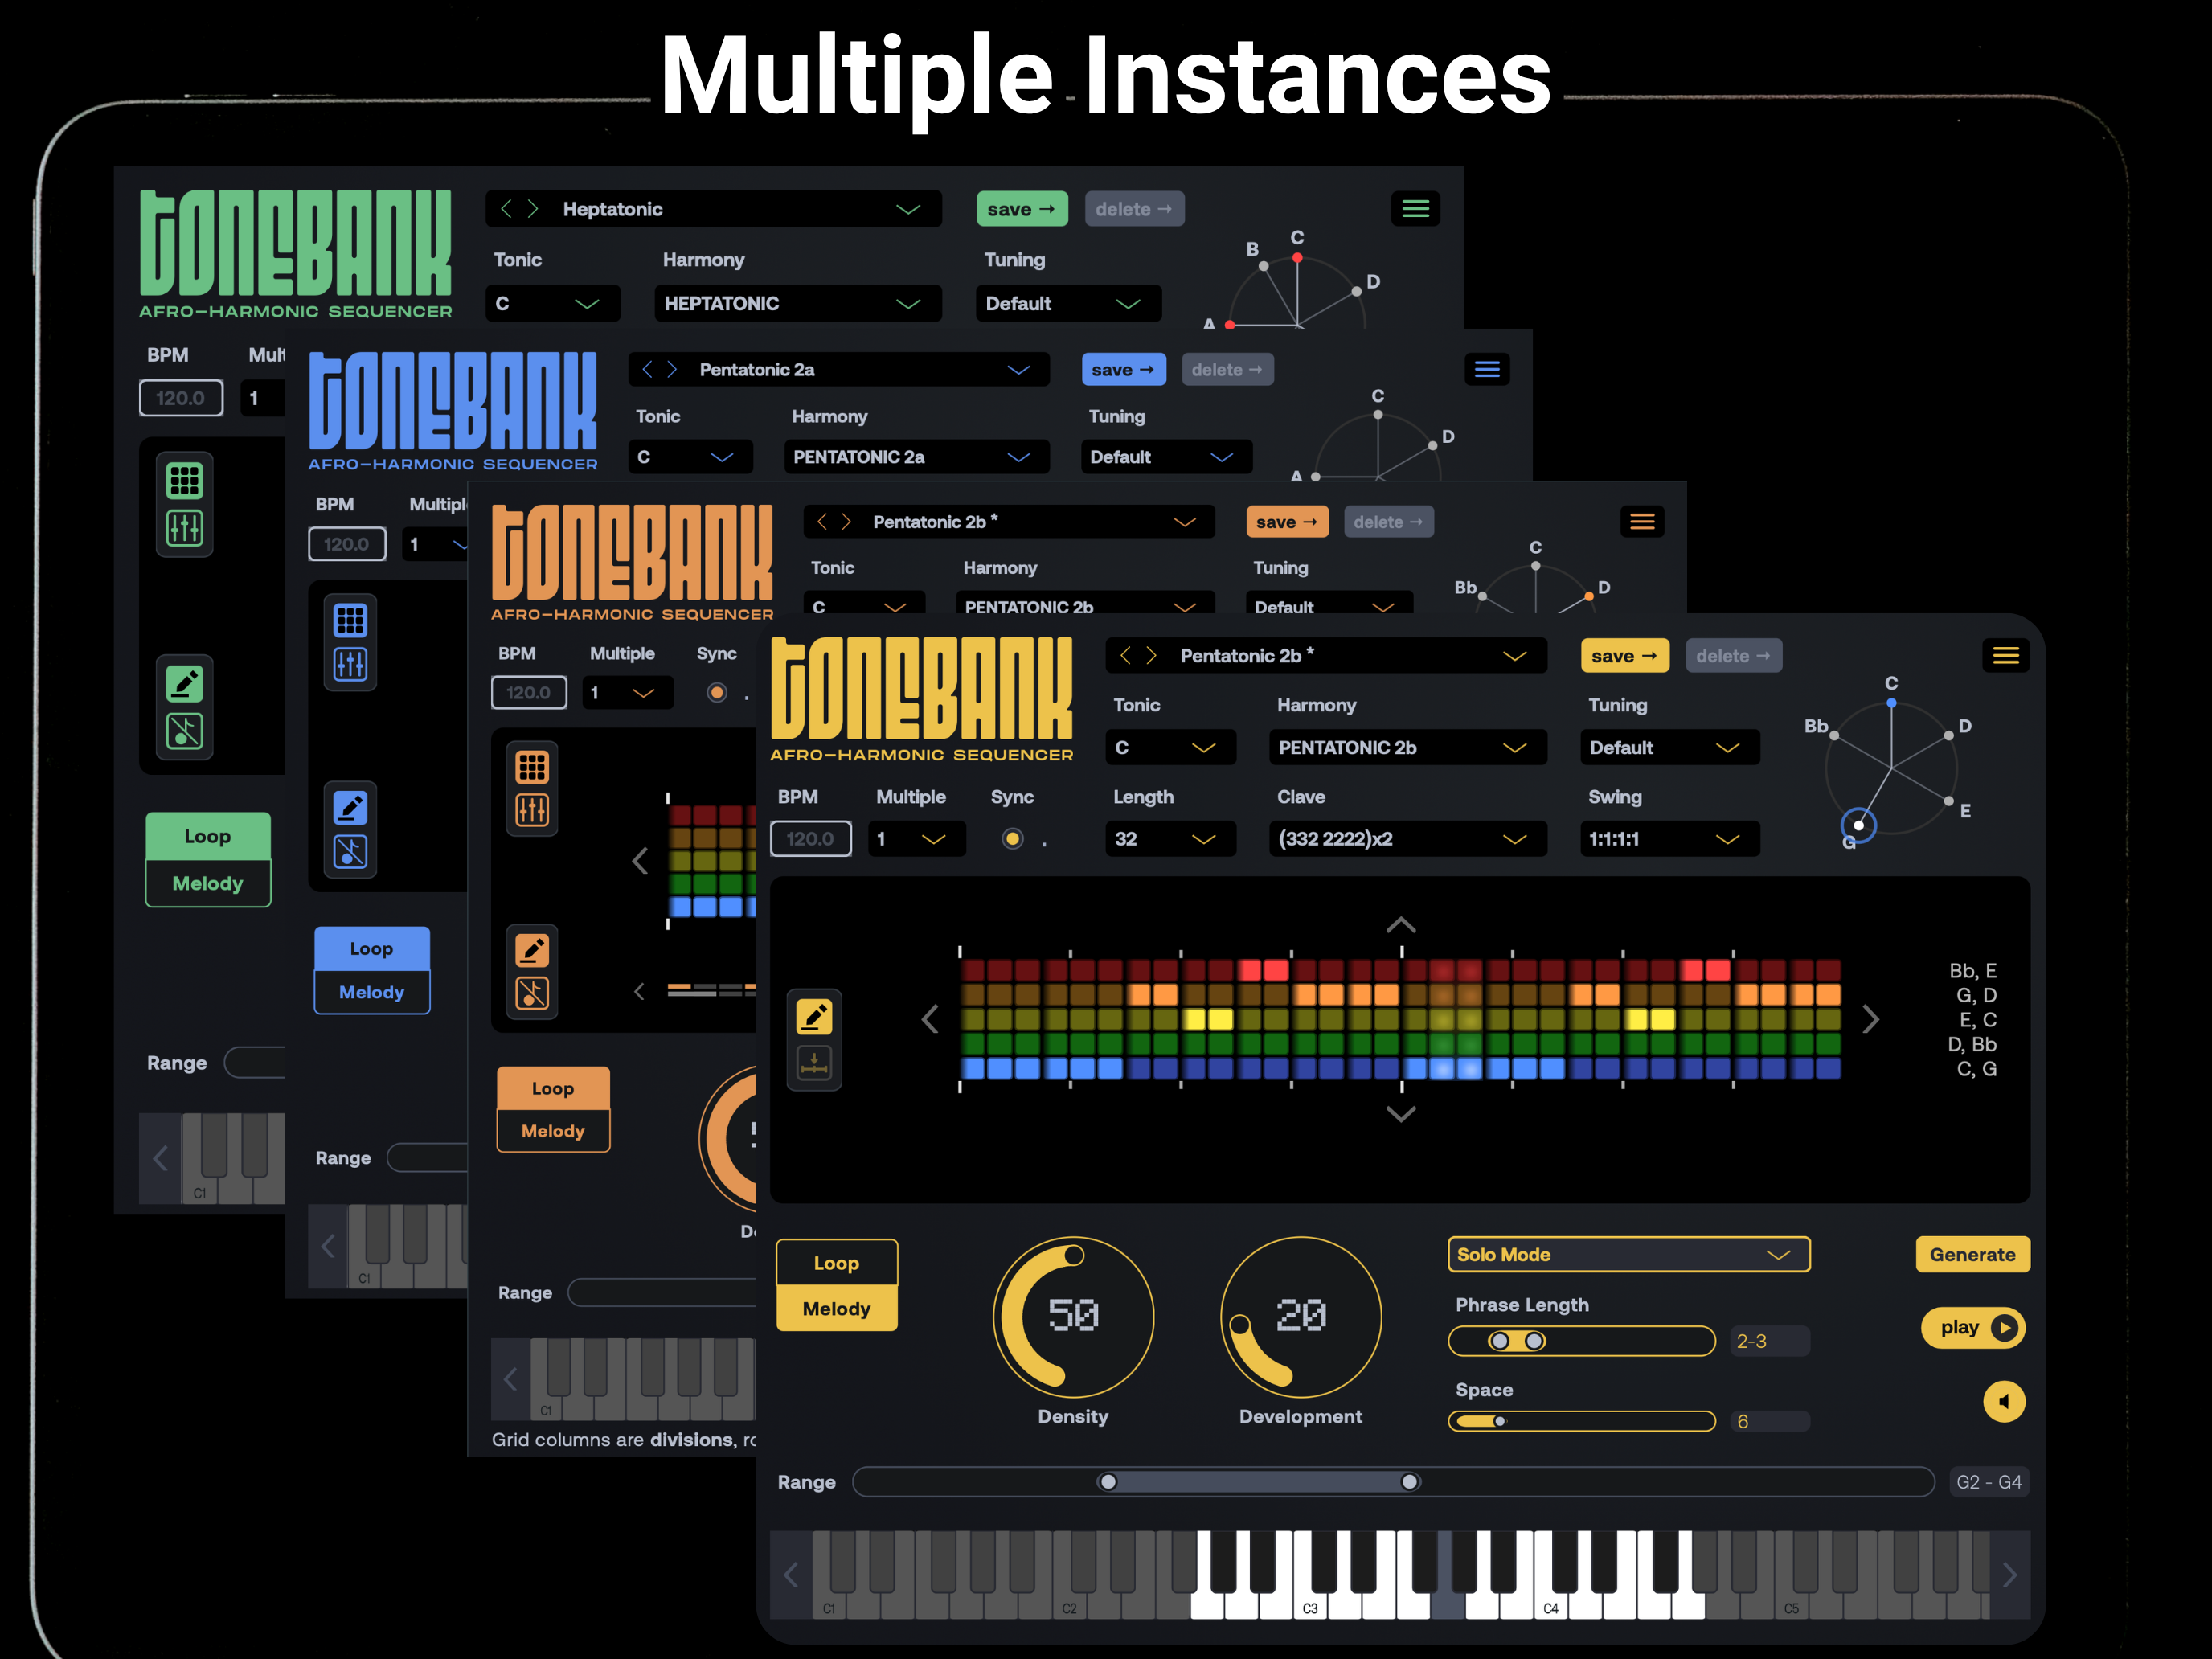Shift sequencer grid up in yellow window

point(1401,924)
